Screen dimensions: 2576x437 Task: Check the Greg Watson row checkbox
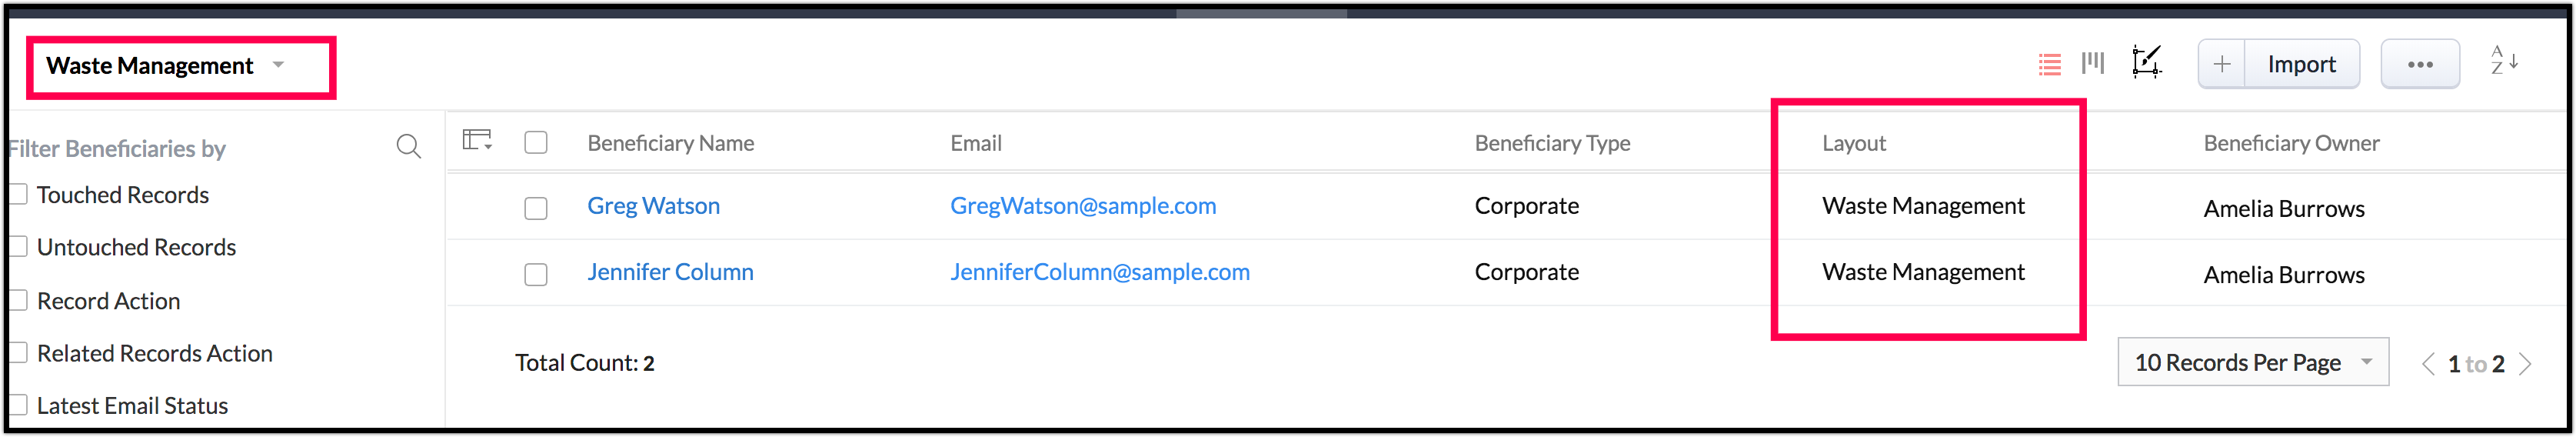tap(536, 208)
